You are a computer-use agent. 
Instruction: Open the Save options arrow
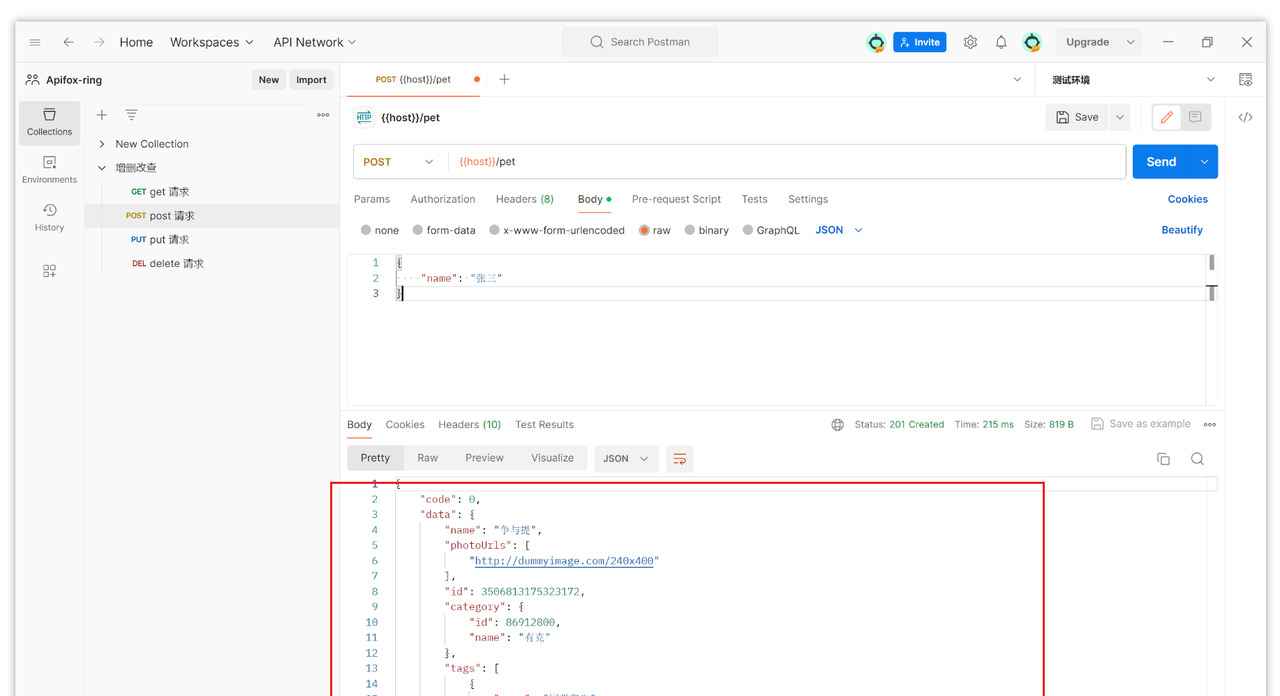(1120, 117)
